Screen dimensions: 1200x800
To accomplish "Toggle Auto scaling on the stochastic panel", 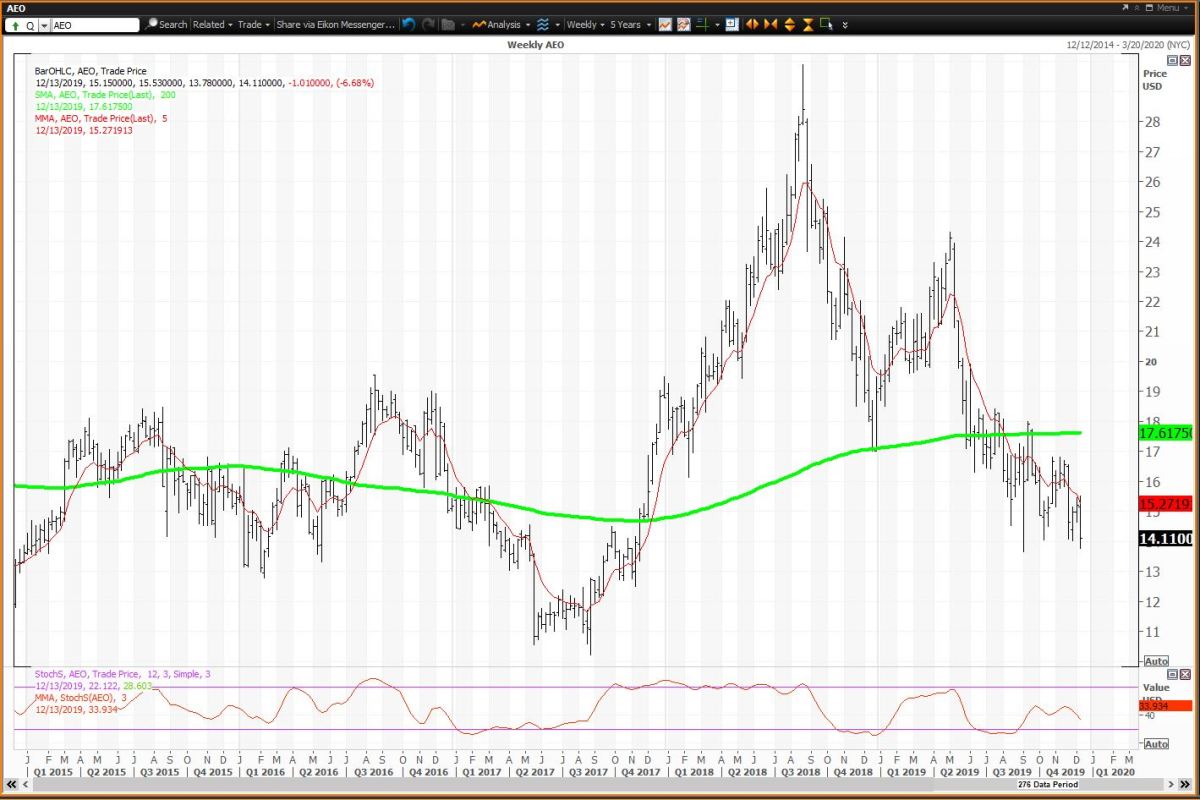I will (1155, 744).
